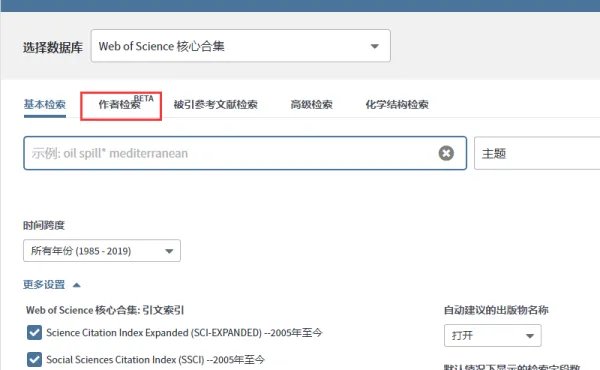Uncheck Science Citation Index Expanded (SCI-EXPANDED)
Image resolution: width=600 pixels, height=370 pixels.
pos(34,333)
